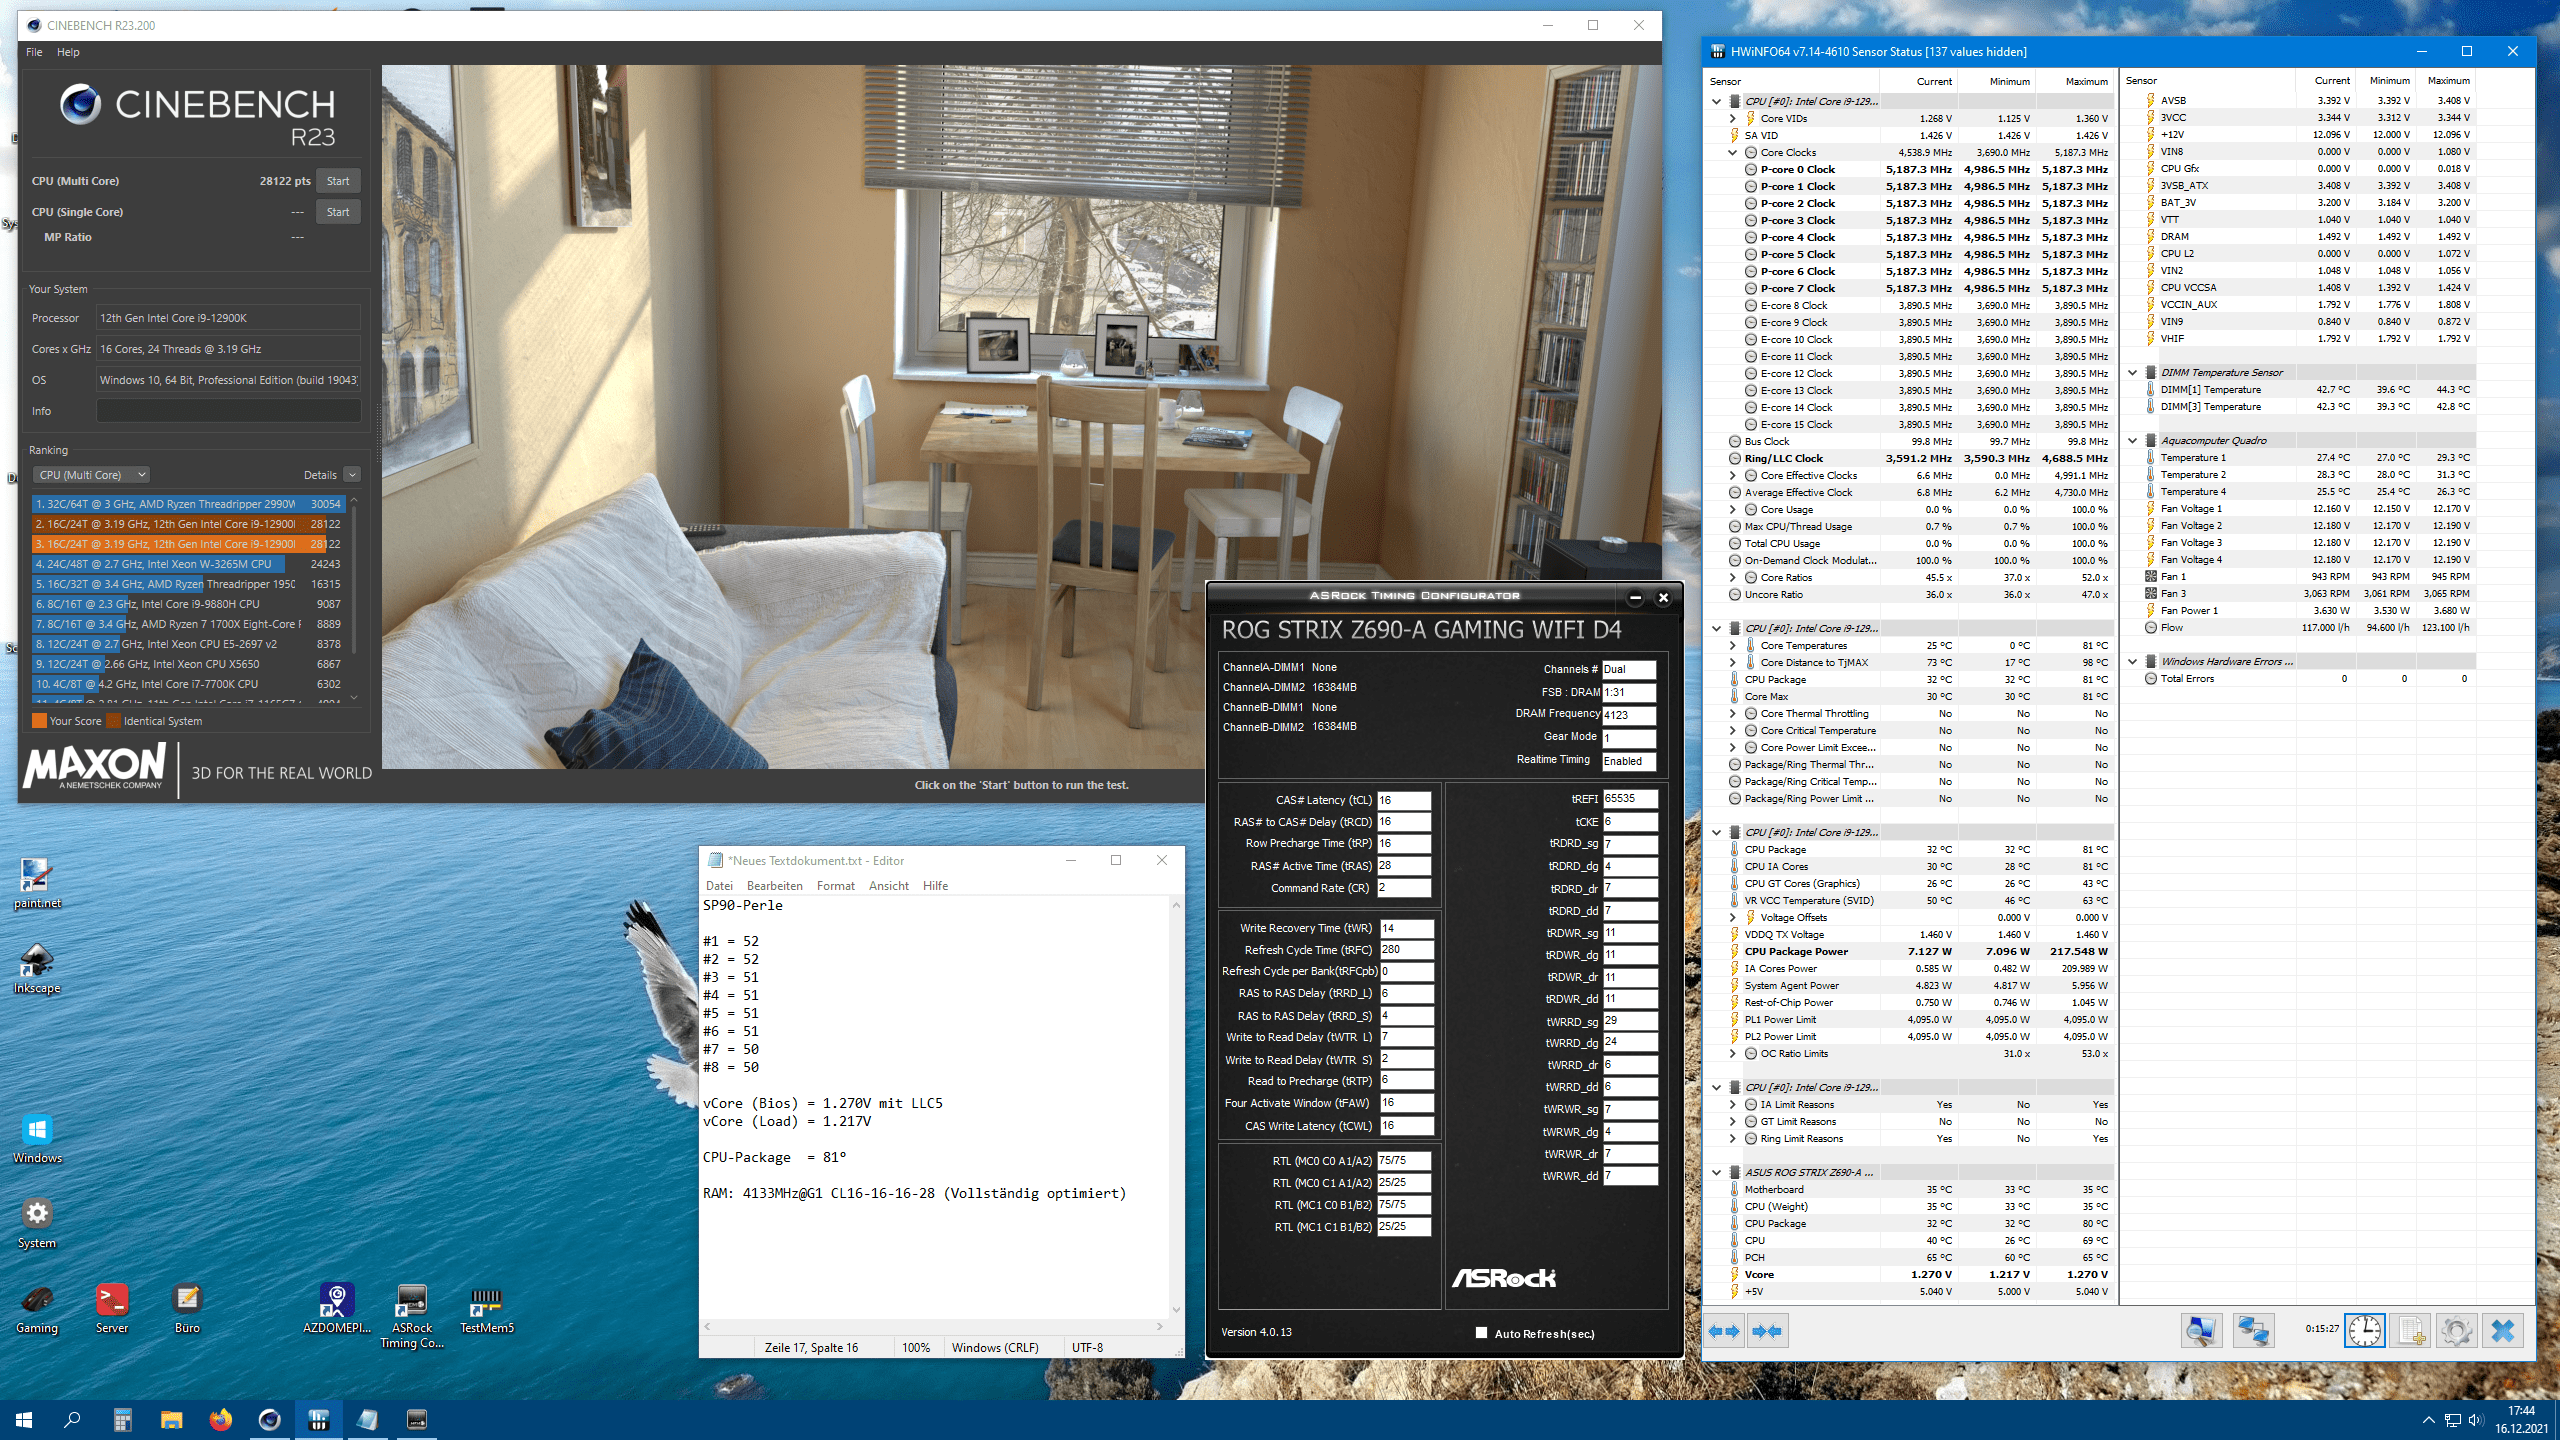
Task: Select Threadripper 2990W ranking row
Action: point(188,504)
